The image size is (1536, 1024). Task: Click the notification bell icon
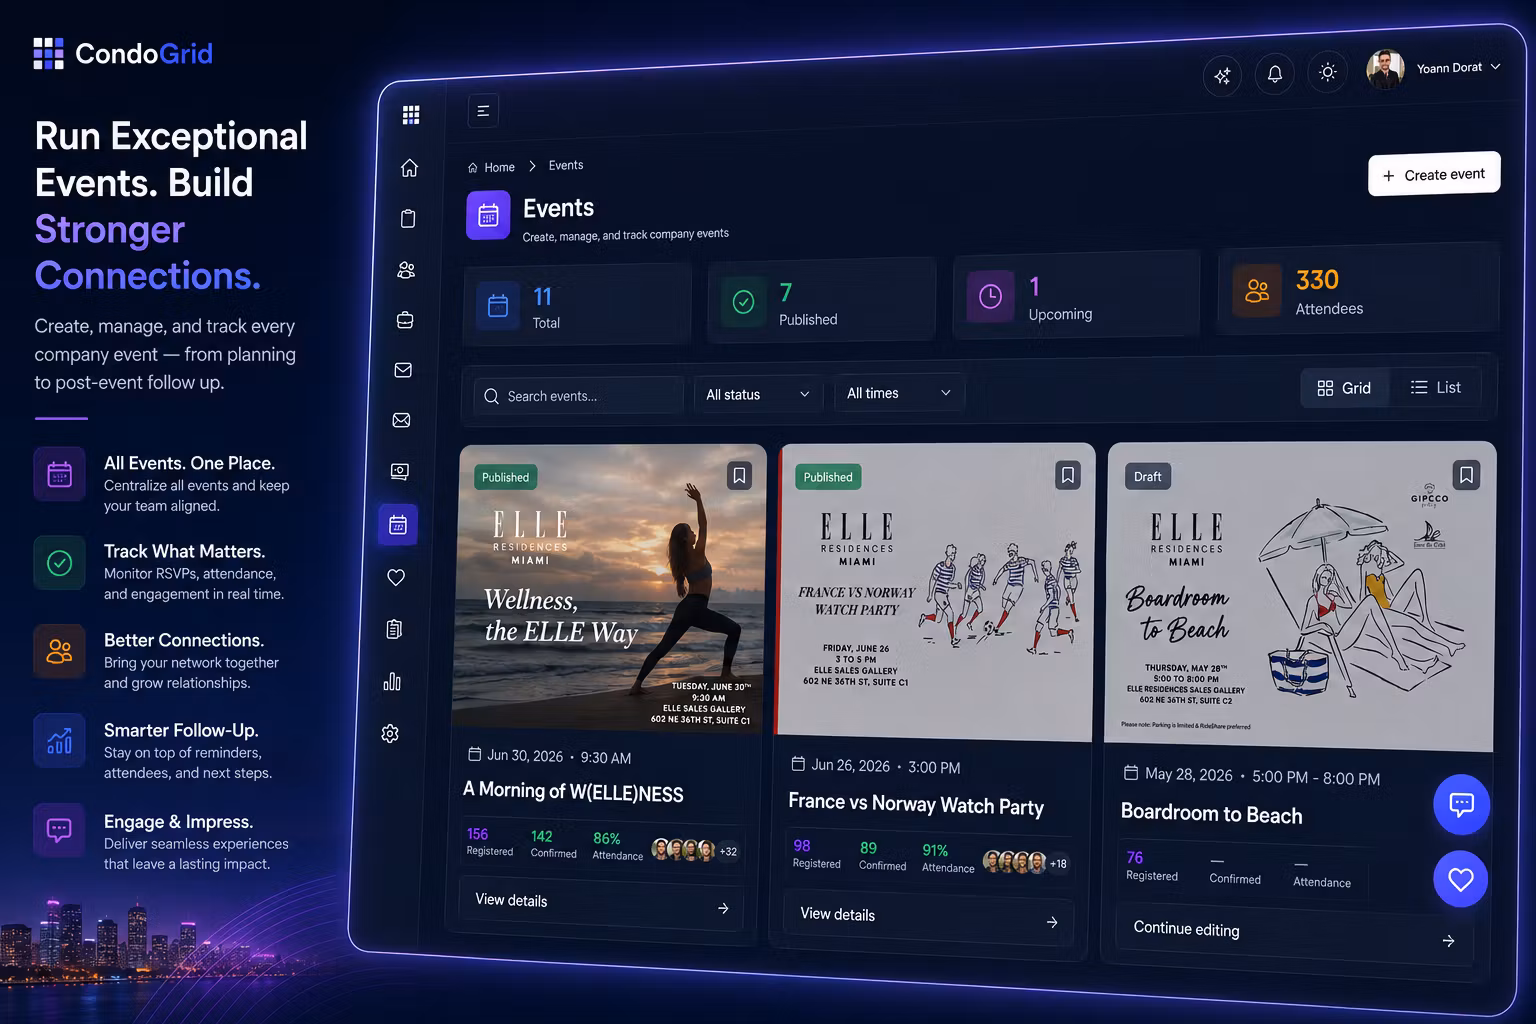[x=1275, y=74]
